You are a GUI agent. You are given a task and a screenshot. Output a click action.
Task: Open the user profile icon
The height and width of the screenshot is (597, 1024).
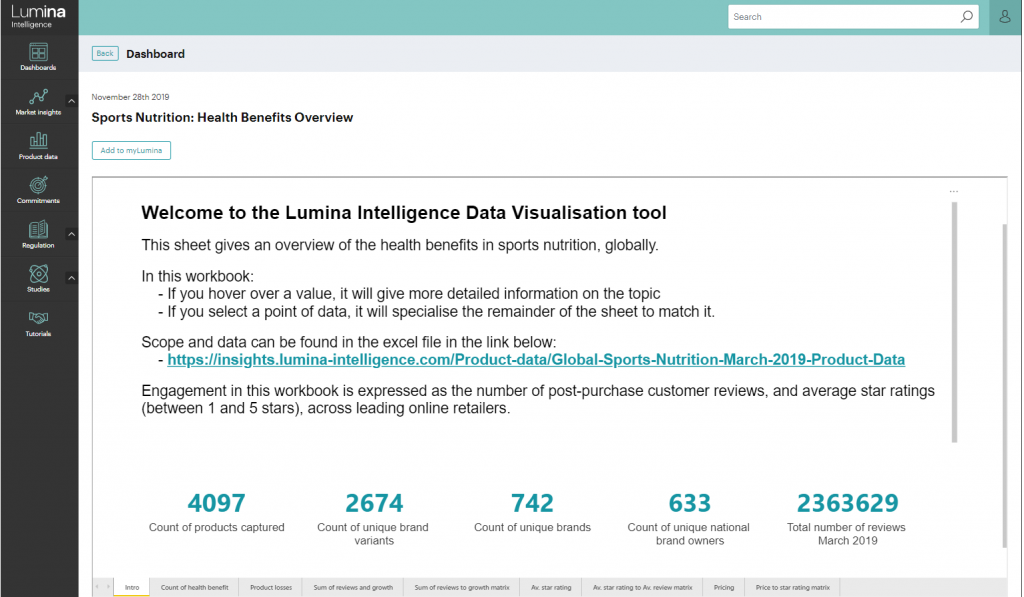pos(1004,17)
